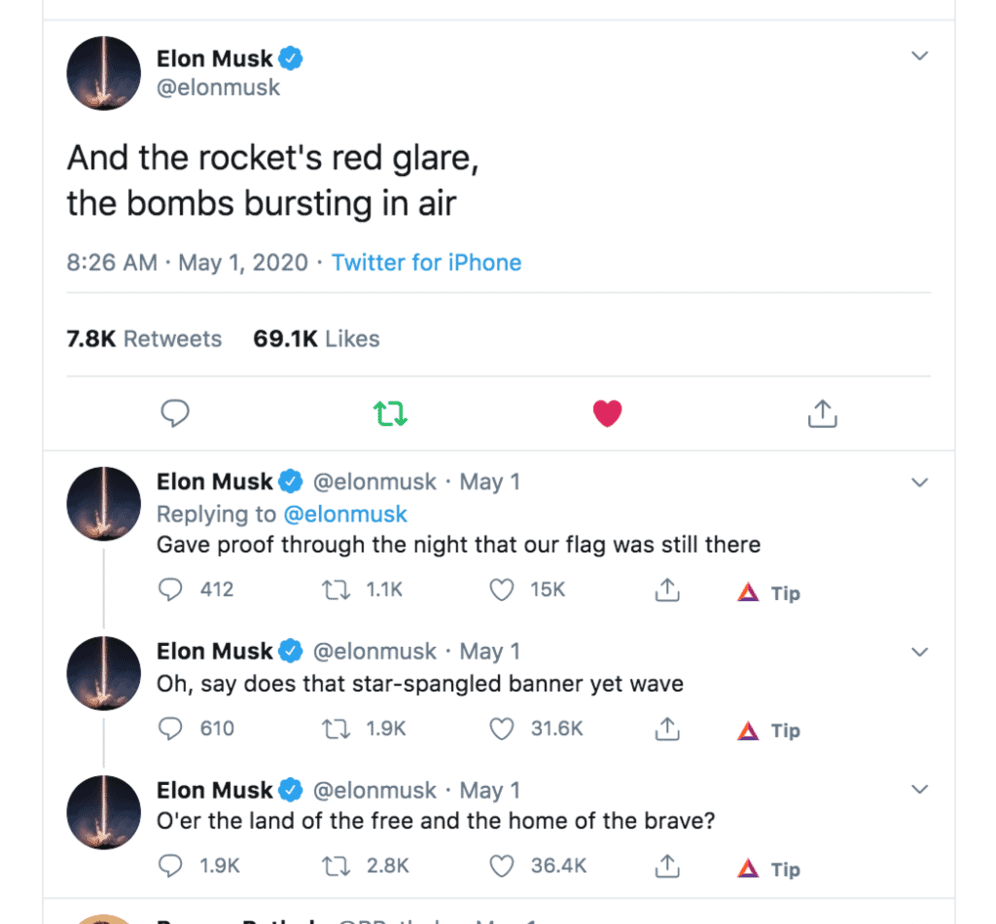Image resolution: width=996 pixels, height=924 pixels.
Task: Open the 'Twitter for iPhone' source link
Action: pos(426,263)
